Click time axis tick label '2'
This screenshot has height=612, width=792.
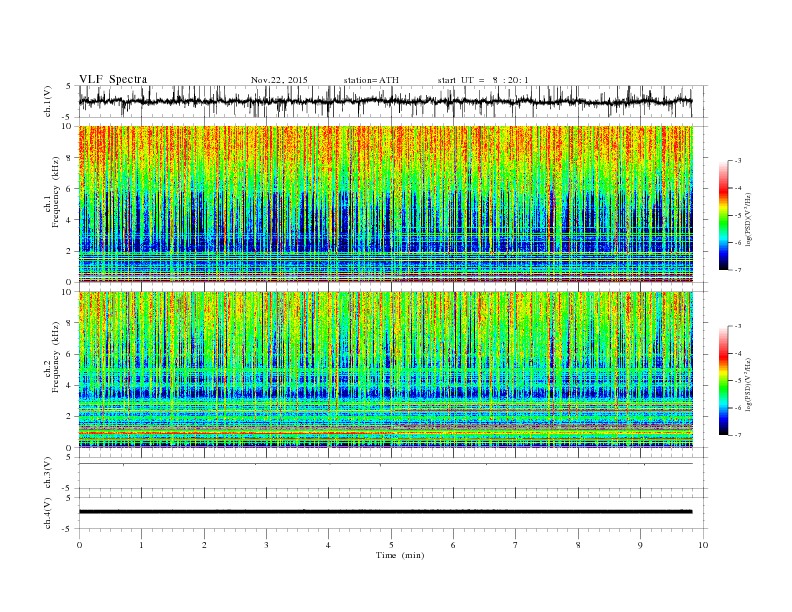pos(204,545)
